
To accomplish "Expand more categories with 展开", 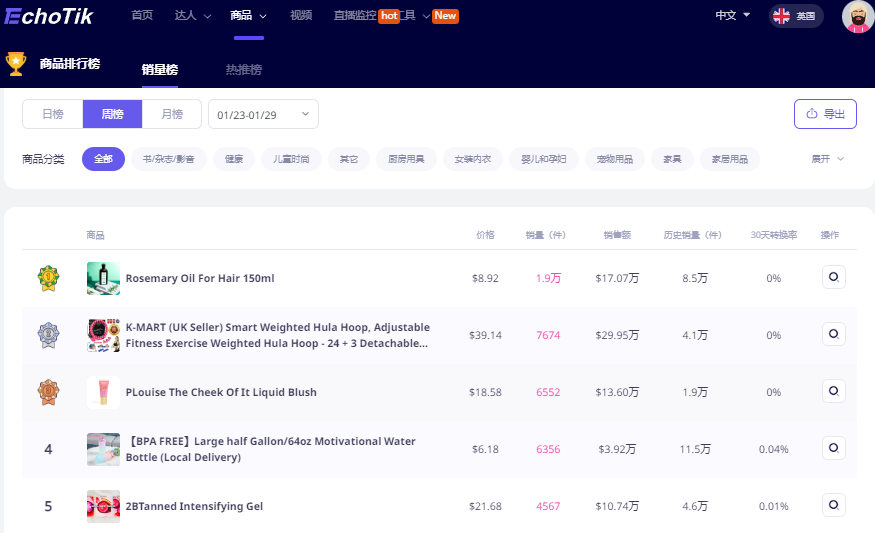I will tap(827, 159).
